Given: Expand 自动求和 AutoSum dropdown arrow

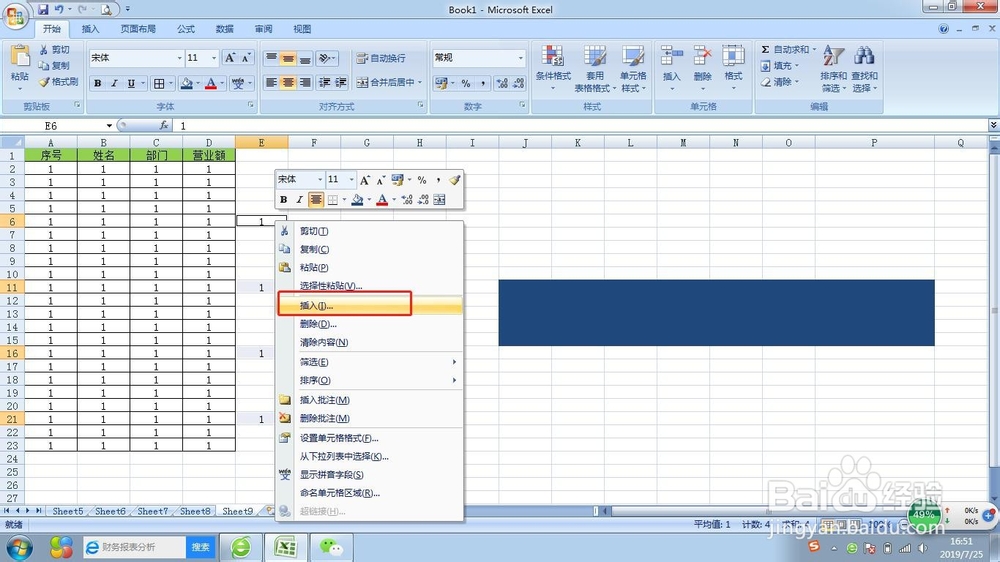Looking at the screenshot, I should point(814,49).
